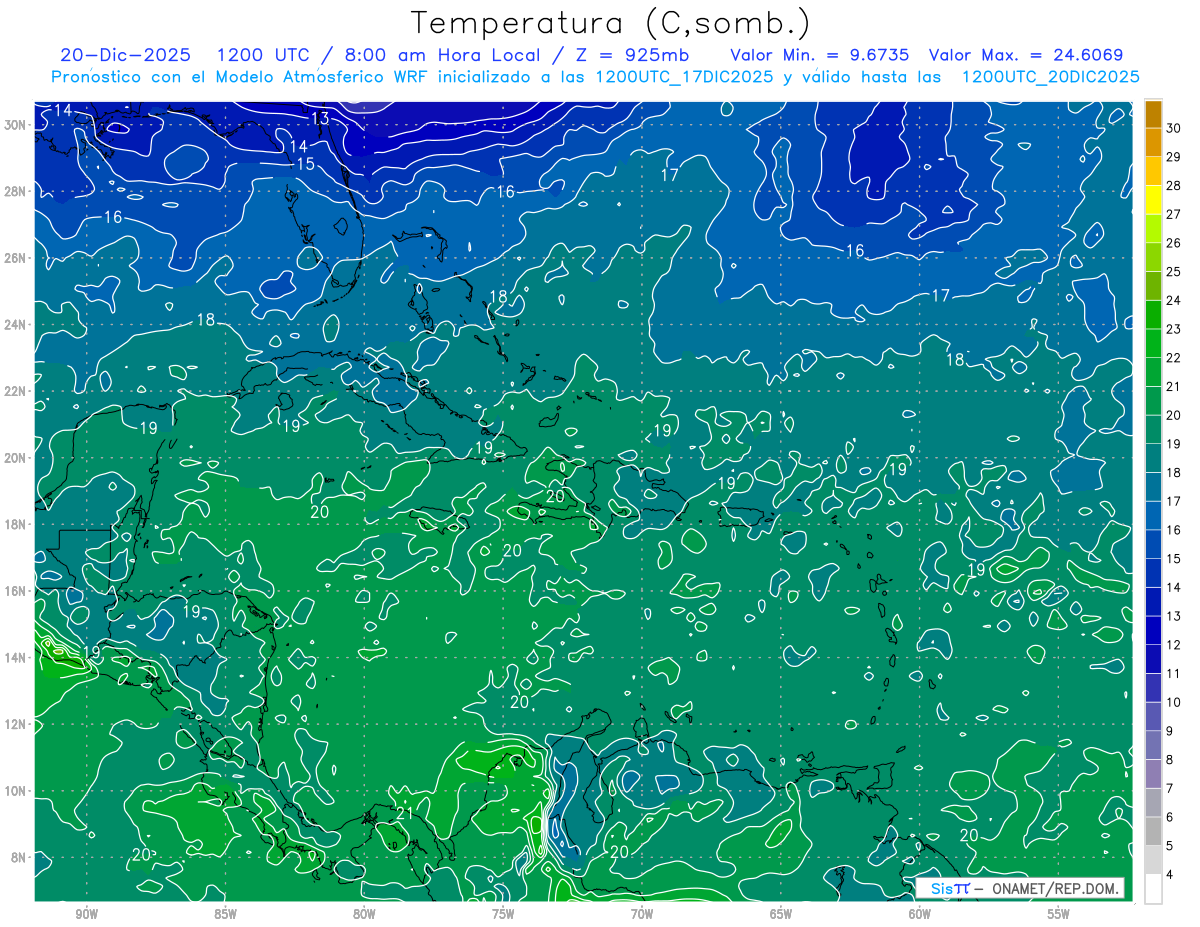Image resolution: width=1200 pixels, height=927 pixels.
Task: Click the 'Valor Max. = 24.6069' text
Action: point(1026,55)
